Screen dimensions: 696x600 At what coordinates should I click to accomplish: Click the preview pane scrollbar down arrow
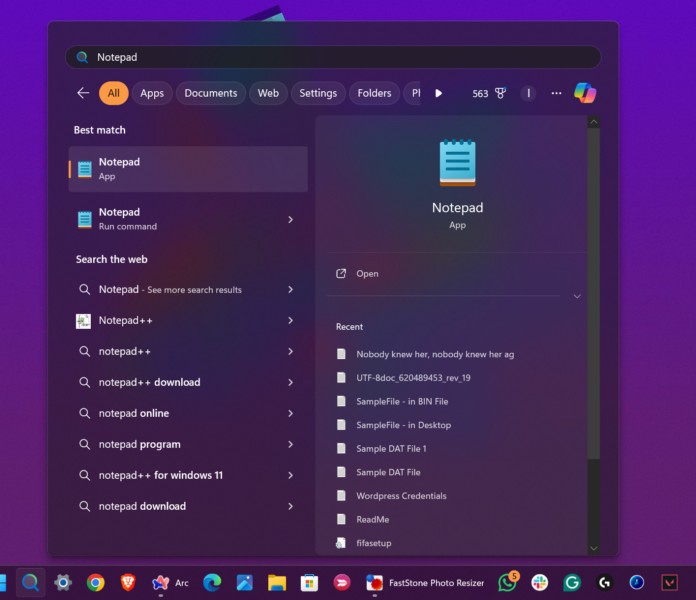(x=593, y=549)
